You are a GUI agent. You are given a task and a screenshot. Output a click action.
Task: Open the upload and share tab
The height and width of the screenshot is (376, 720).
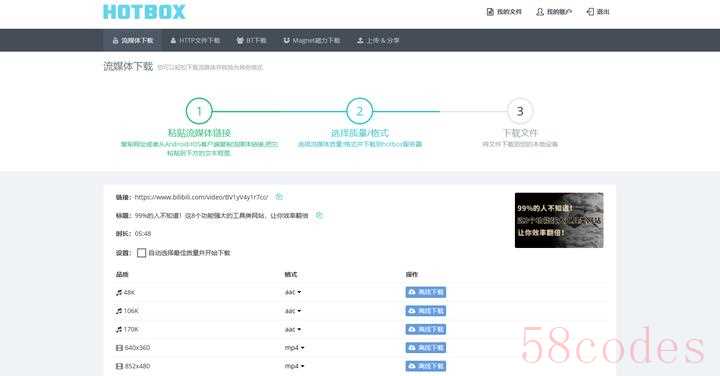378,40
